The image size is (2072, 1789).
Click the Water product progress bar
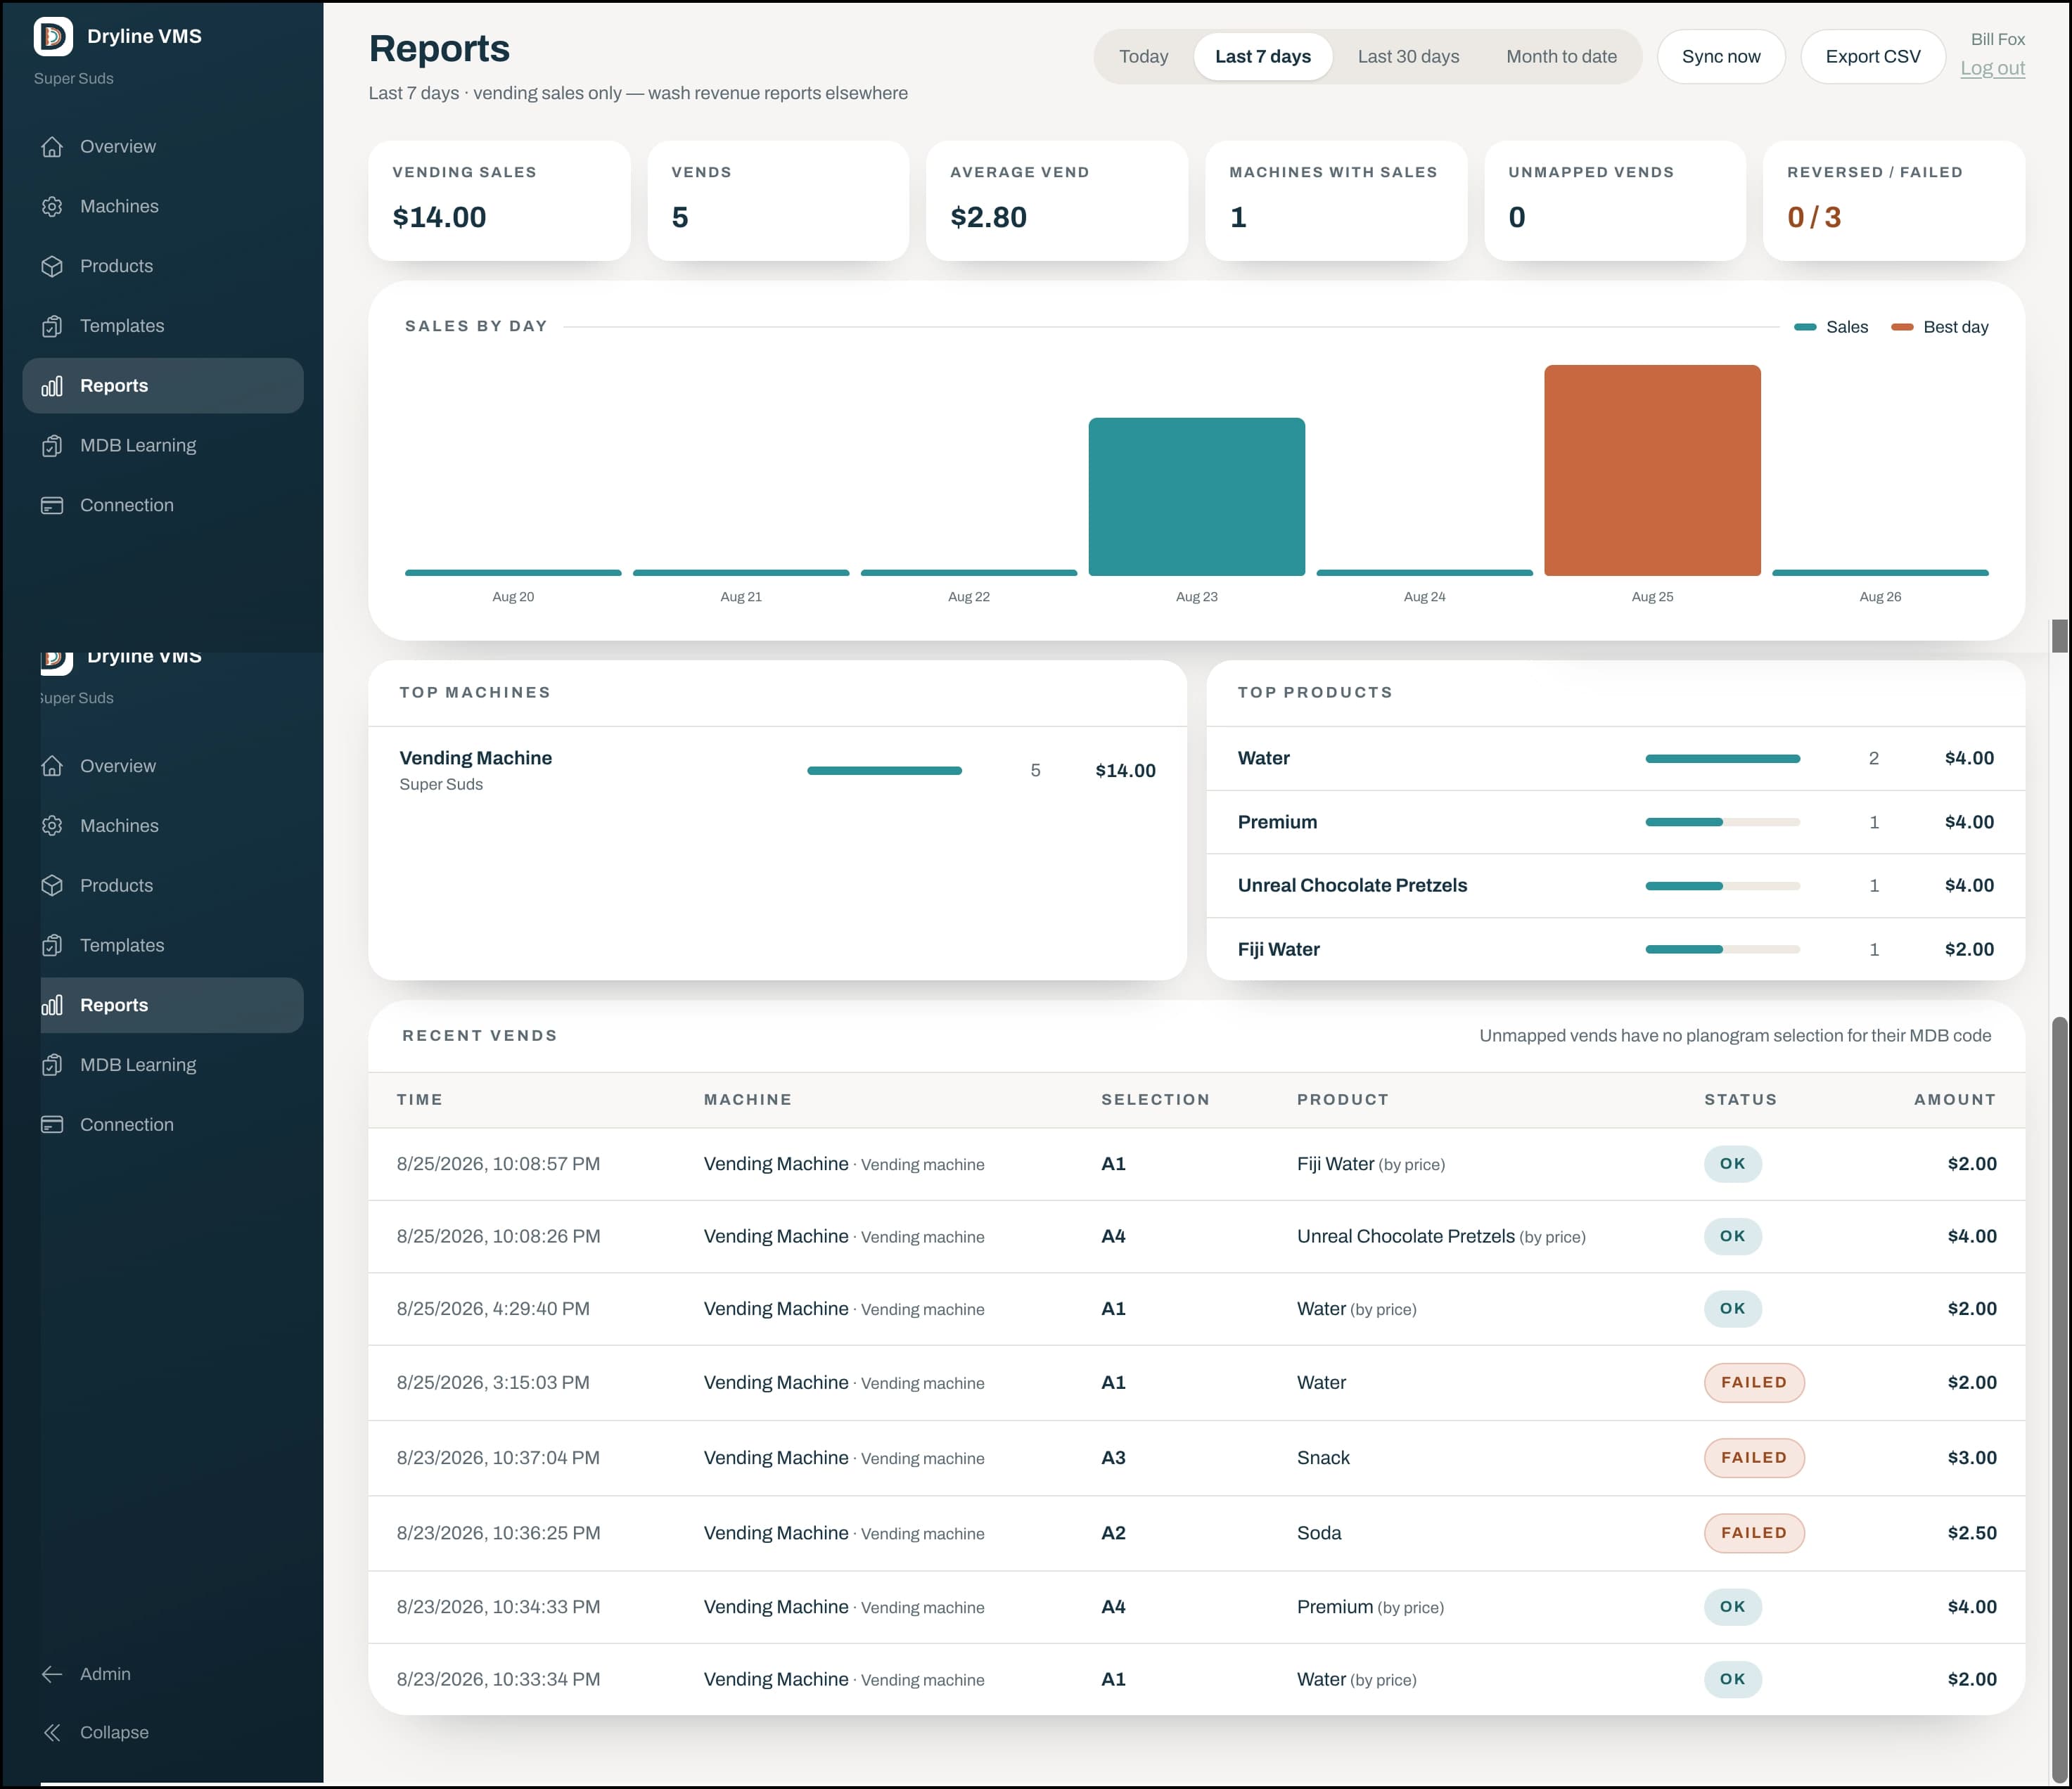[x=1722, y=759]
